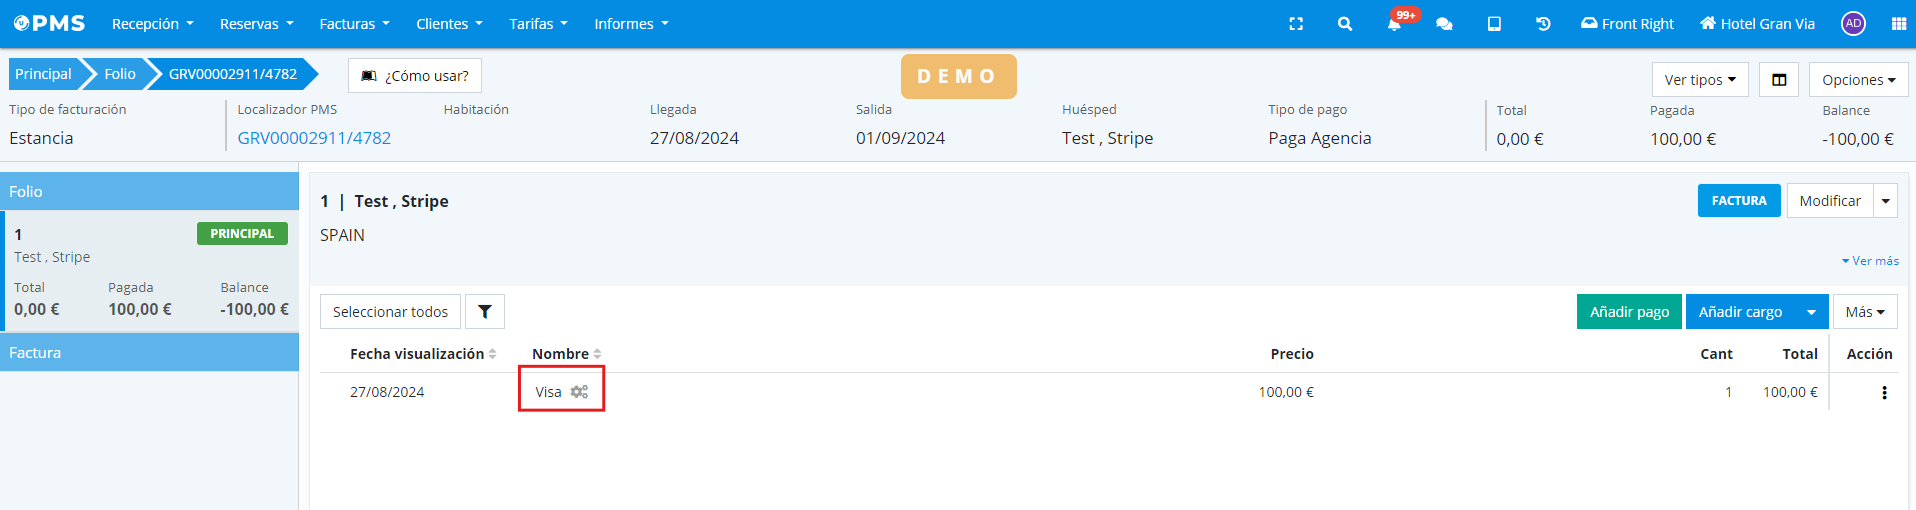Open the apps grid icon
1916x510 pixels.
[1898, 24]
